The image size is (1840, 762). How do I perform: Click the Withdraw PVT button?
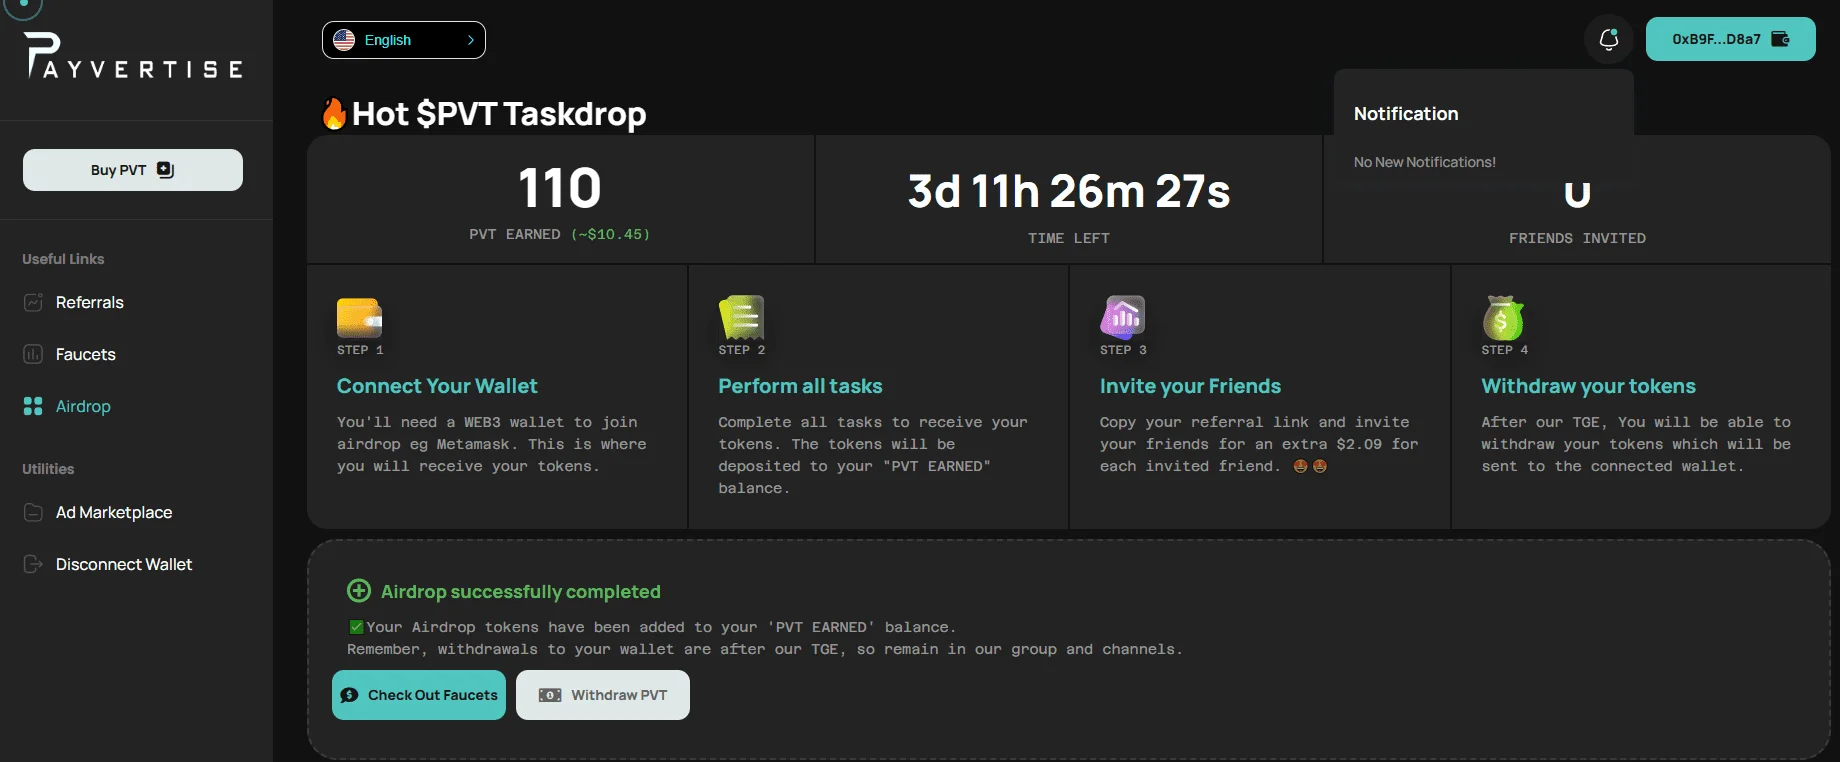tap(603, 695)
